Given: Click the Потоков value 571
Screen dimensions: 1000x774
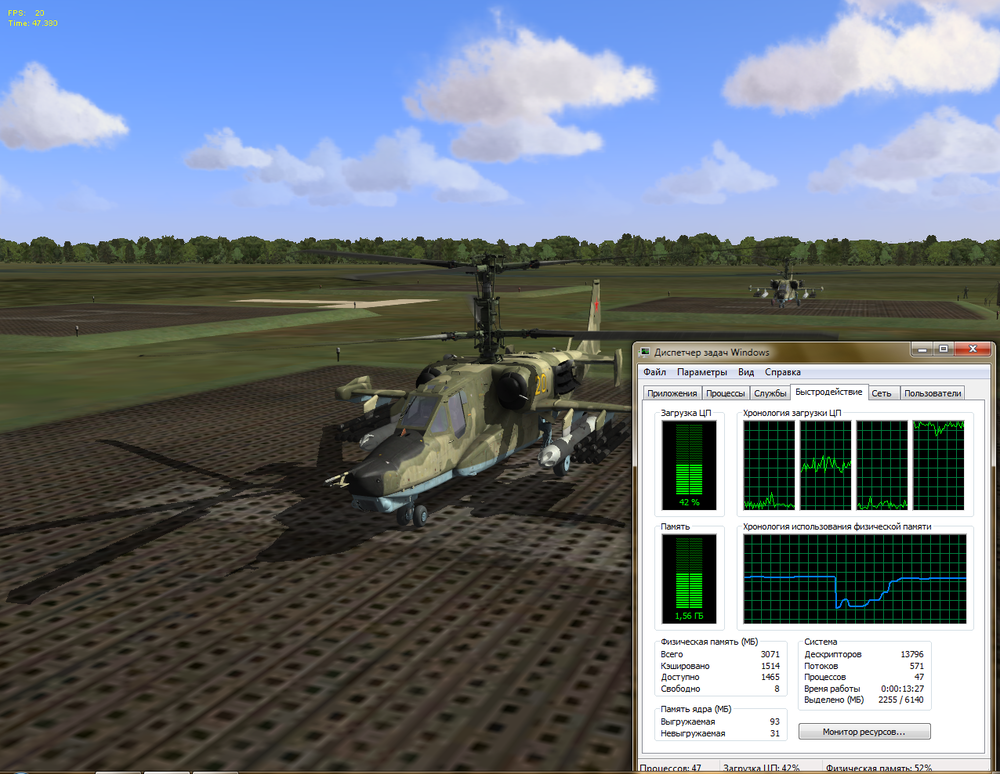Looking at the screenshot, I should coord(916,666).
